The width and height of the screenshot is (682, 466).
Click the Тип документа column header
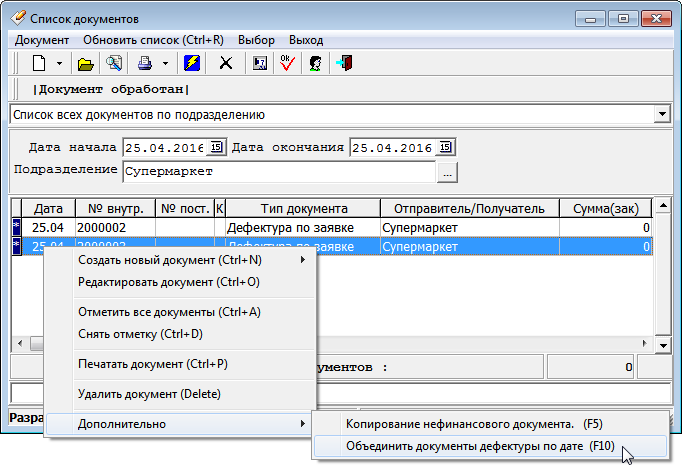[x=303, y=208]
